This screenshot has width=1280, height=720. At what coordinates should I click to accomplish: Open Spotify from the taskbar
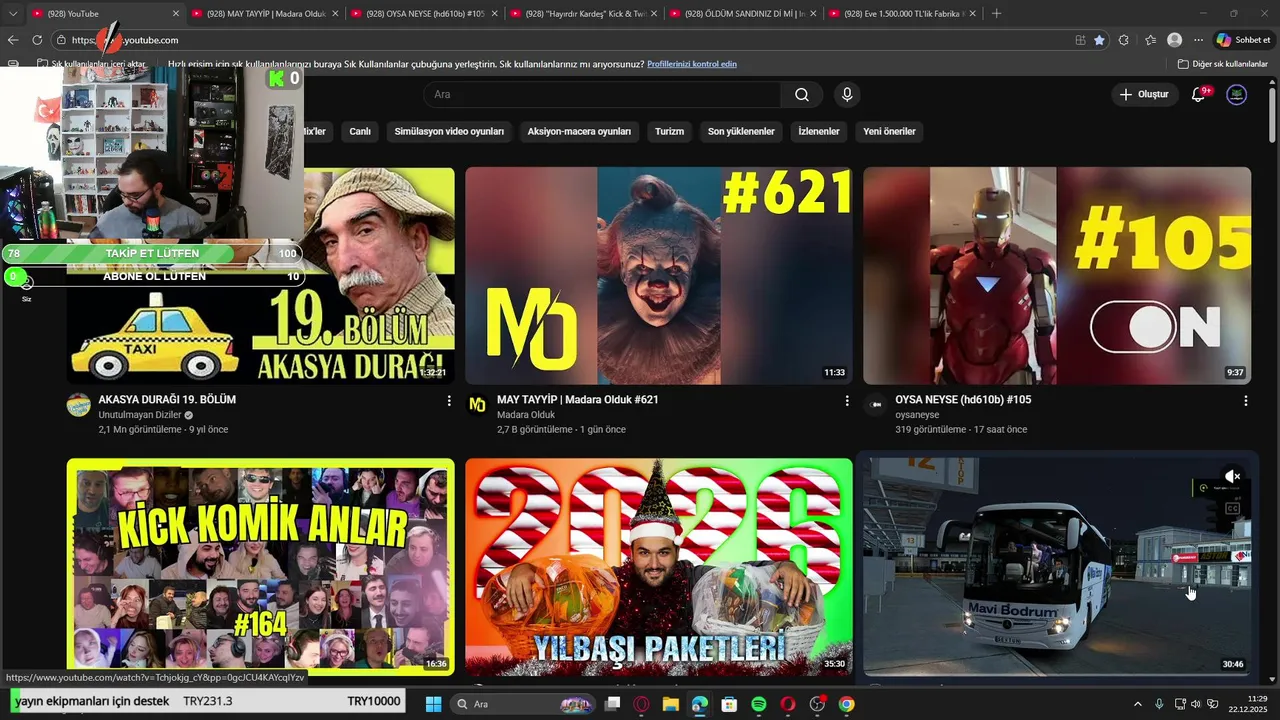point(758,704)
